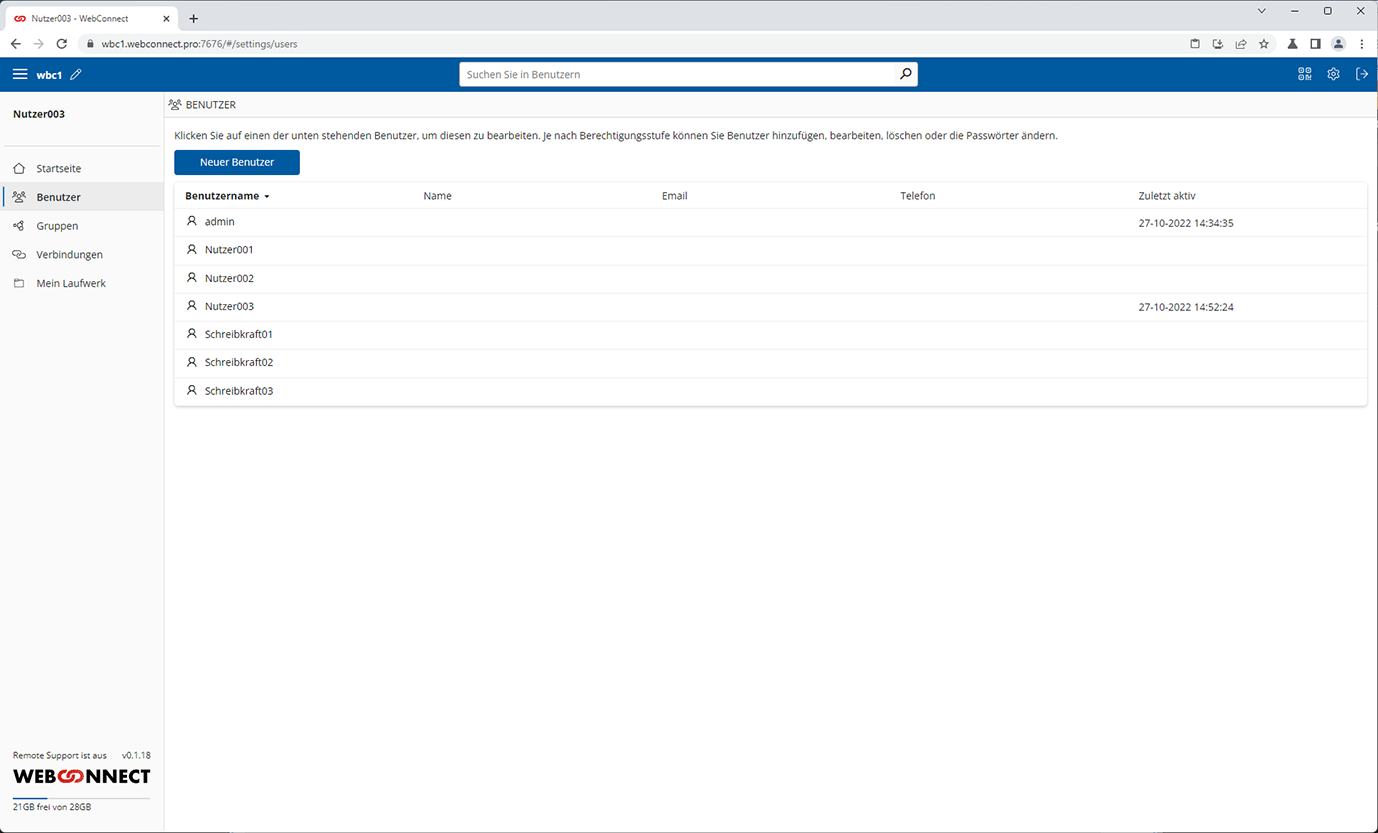This screenshot has height=833, width=1378.
Task: Open the browser tab search chevron
Action: 1262,10
